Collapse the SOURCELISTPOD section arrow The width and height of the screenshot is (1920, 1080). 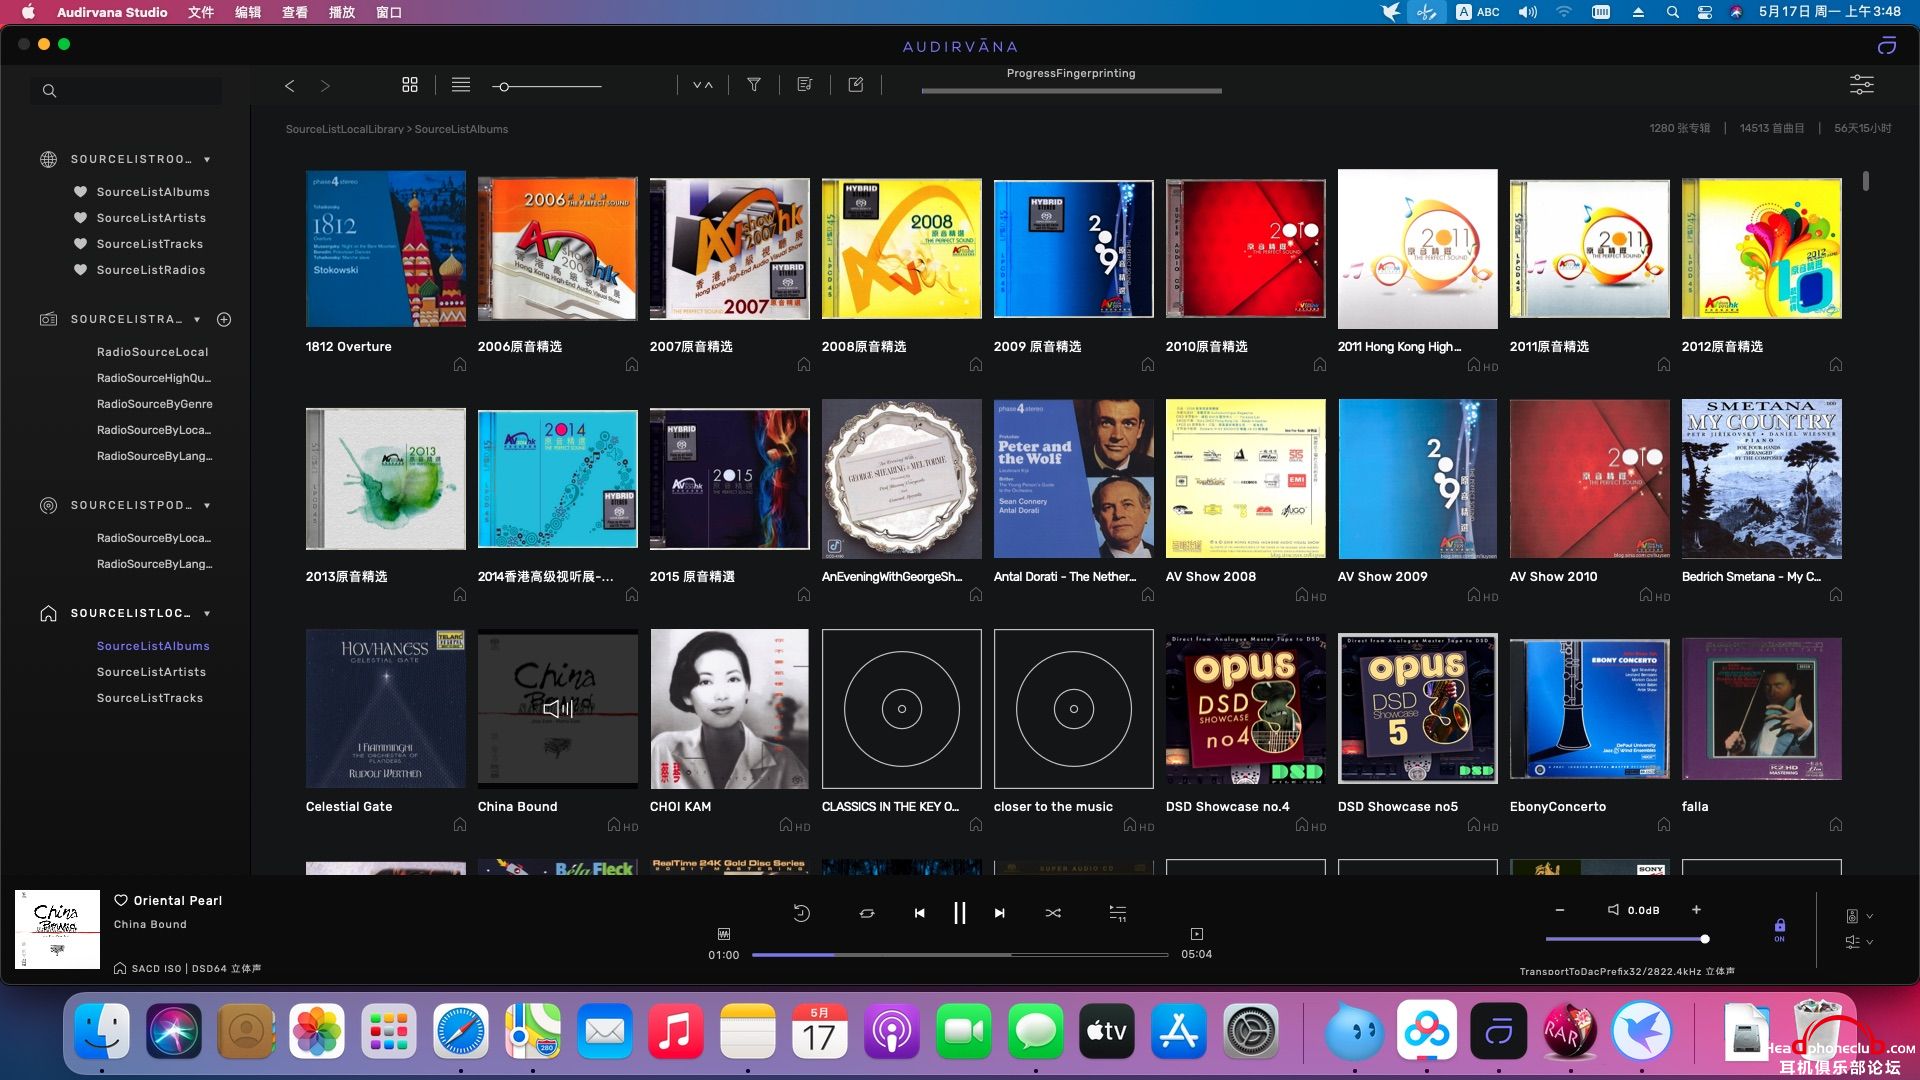click(207, 506)
